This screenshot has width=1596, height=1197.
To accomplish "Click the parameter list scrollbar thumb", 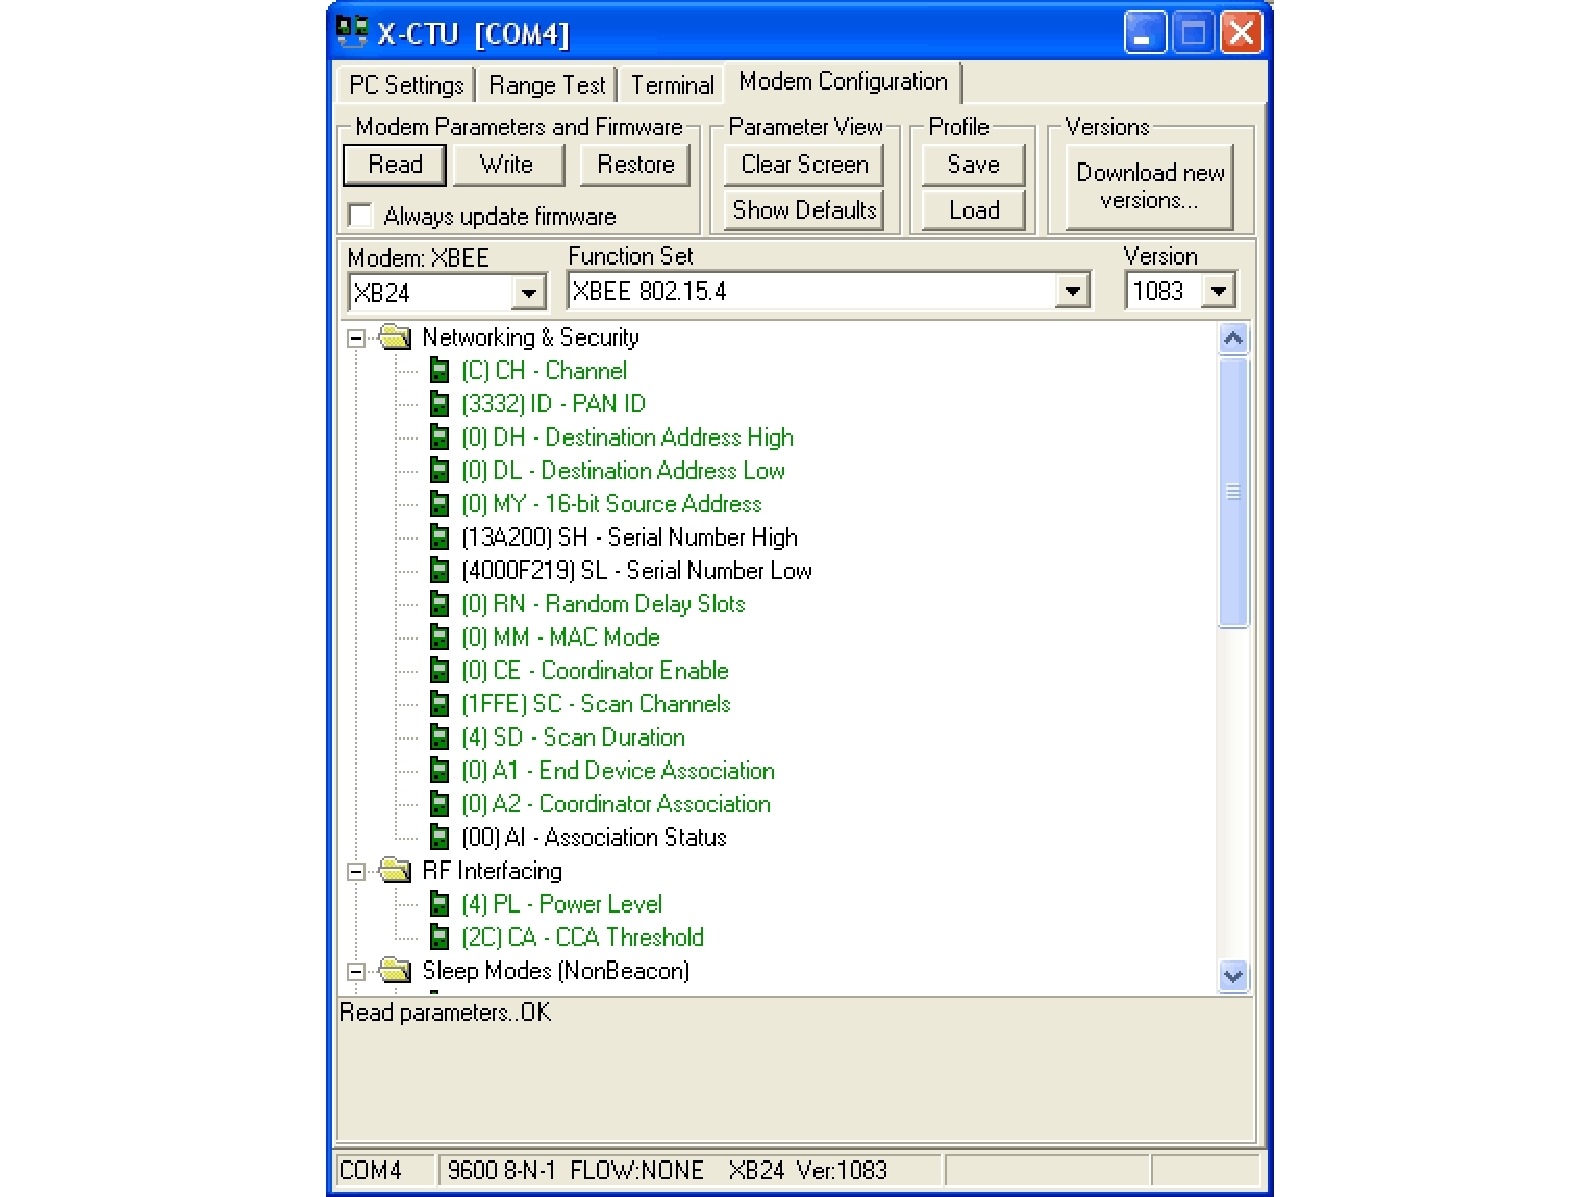I will coord(1234,491).
